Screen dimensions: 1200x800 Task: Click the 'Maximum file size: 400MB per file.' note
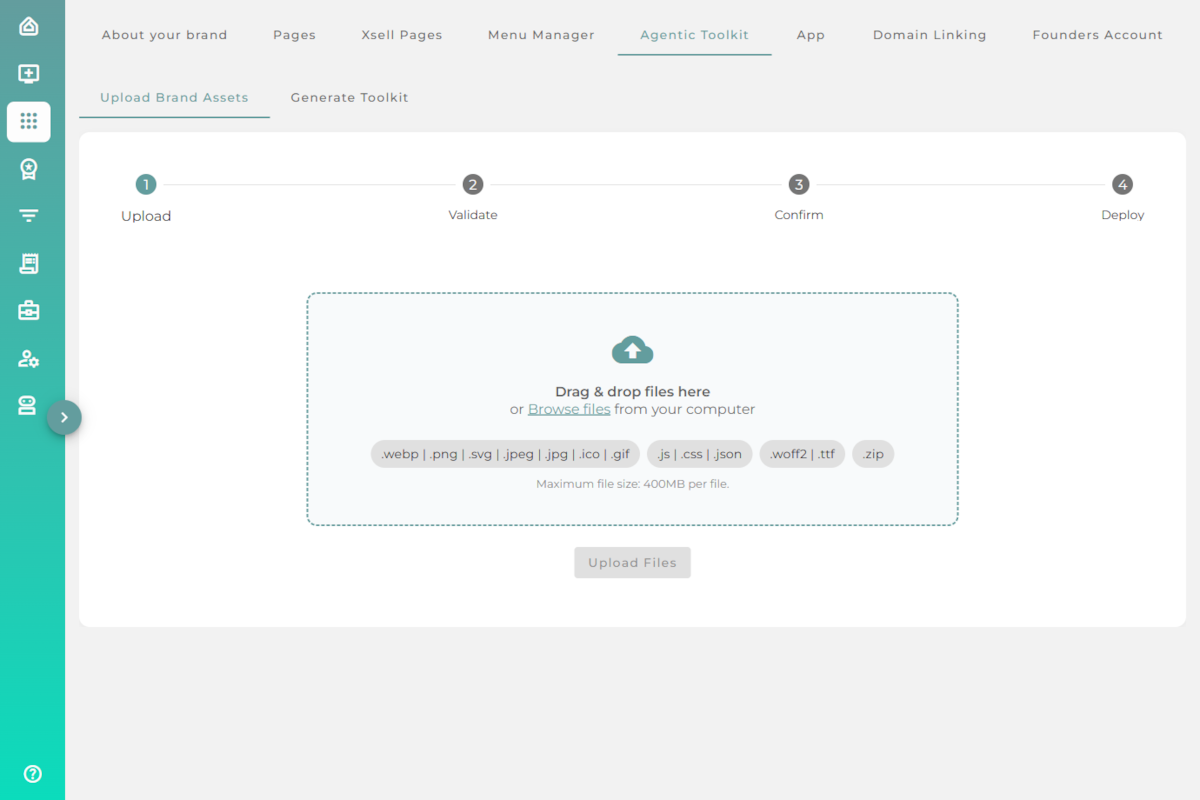633,484
